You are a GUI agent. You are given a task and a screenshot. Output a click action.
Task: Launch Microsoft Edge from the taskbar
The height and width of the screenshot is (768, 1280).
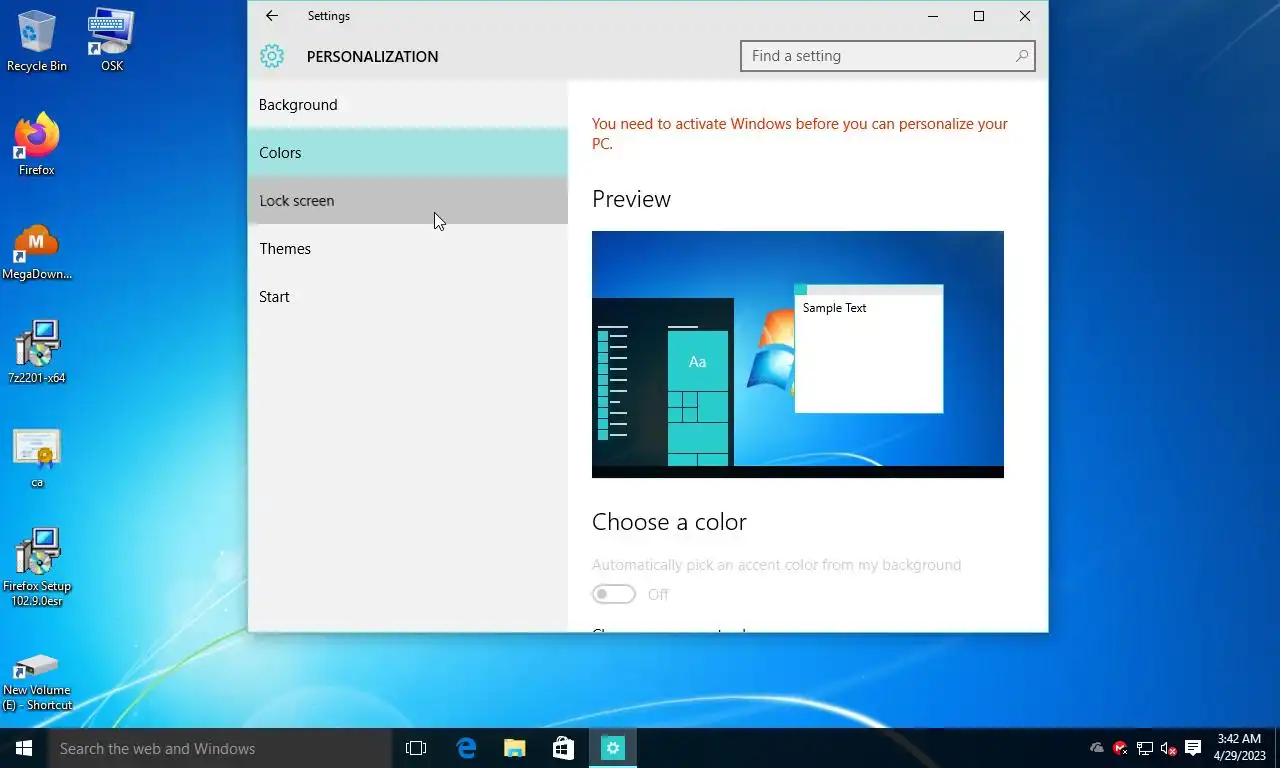(x=466, y=748)
